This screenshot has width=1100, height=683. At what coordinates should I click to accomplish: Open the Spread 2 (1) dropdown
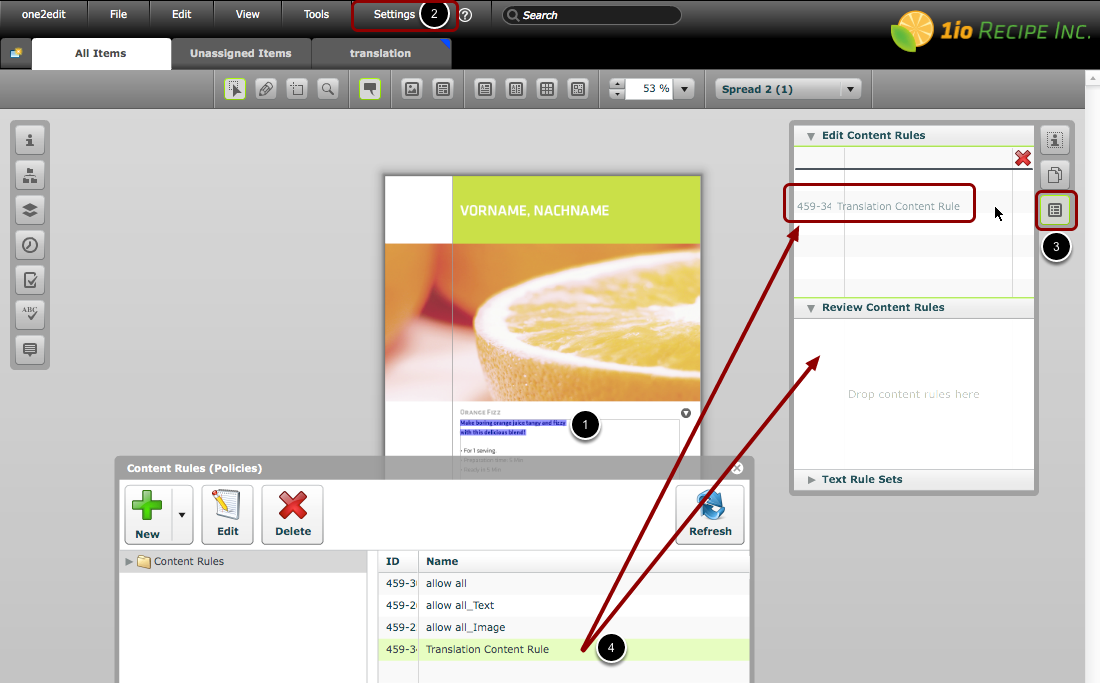pos(788,89)
